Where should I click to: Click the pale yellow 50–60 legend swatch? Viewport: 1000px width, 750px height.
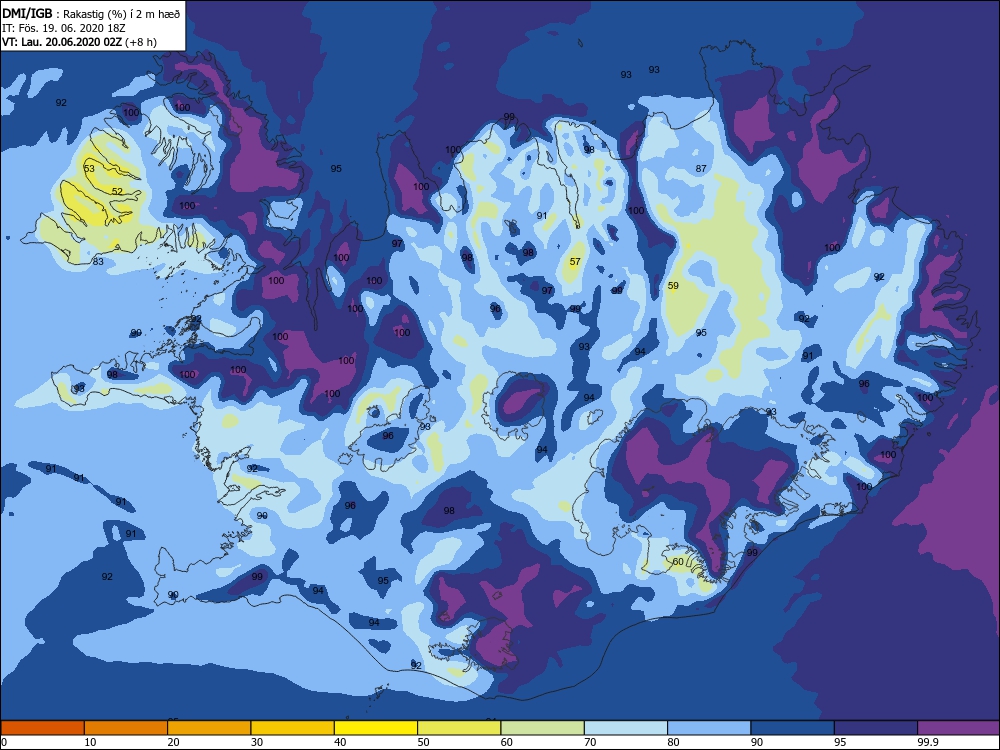[x=459, y=728]
